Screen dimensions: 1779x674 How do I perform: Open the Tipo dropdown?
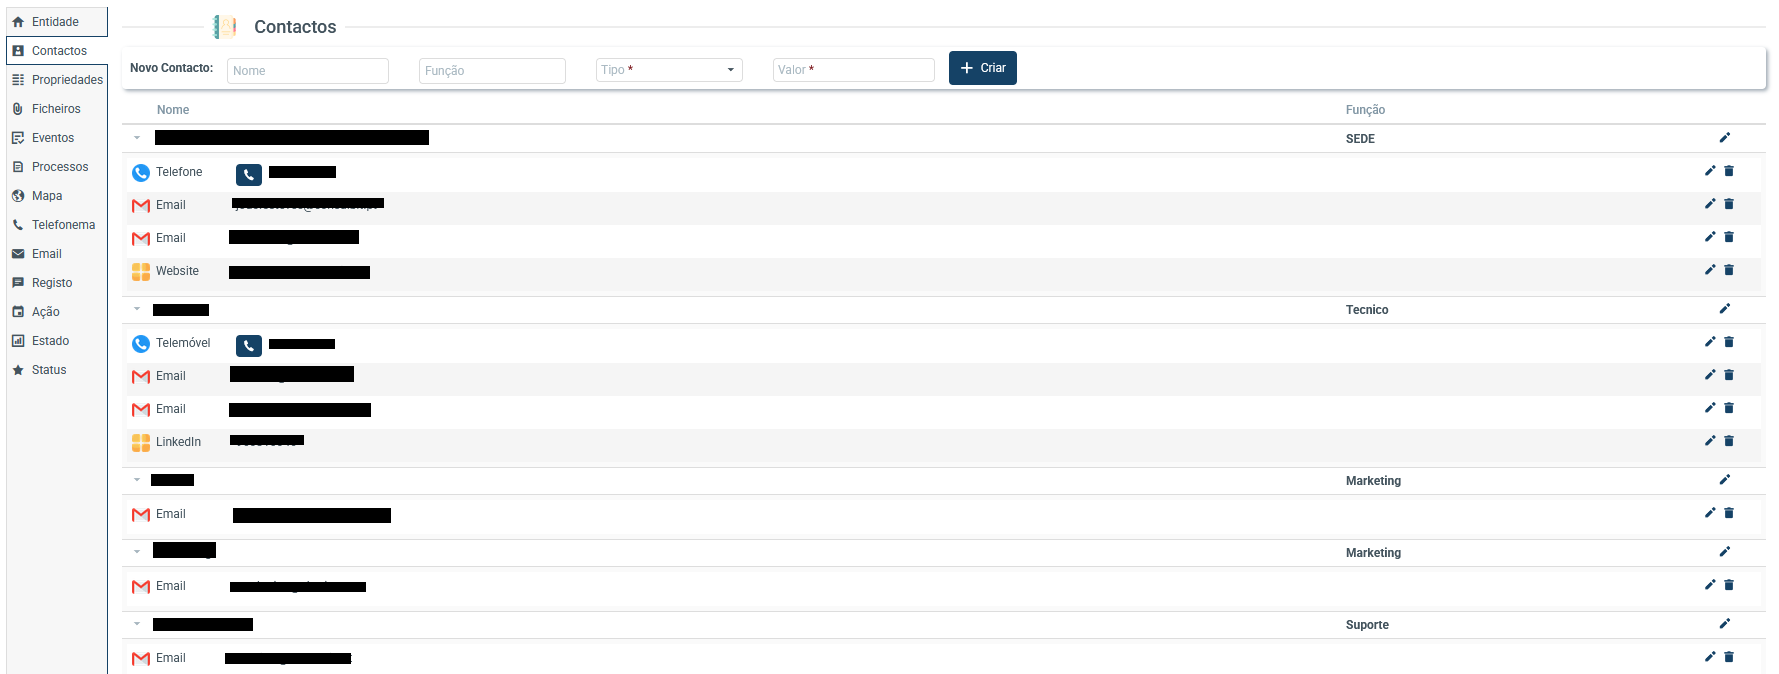click(669, 70)
